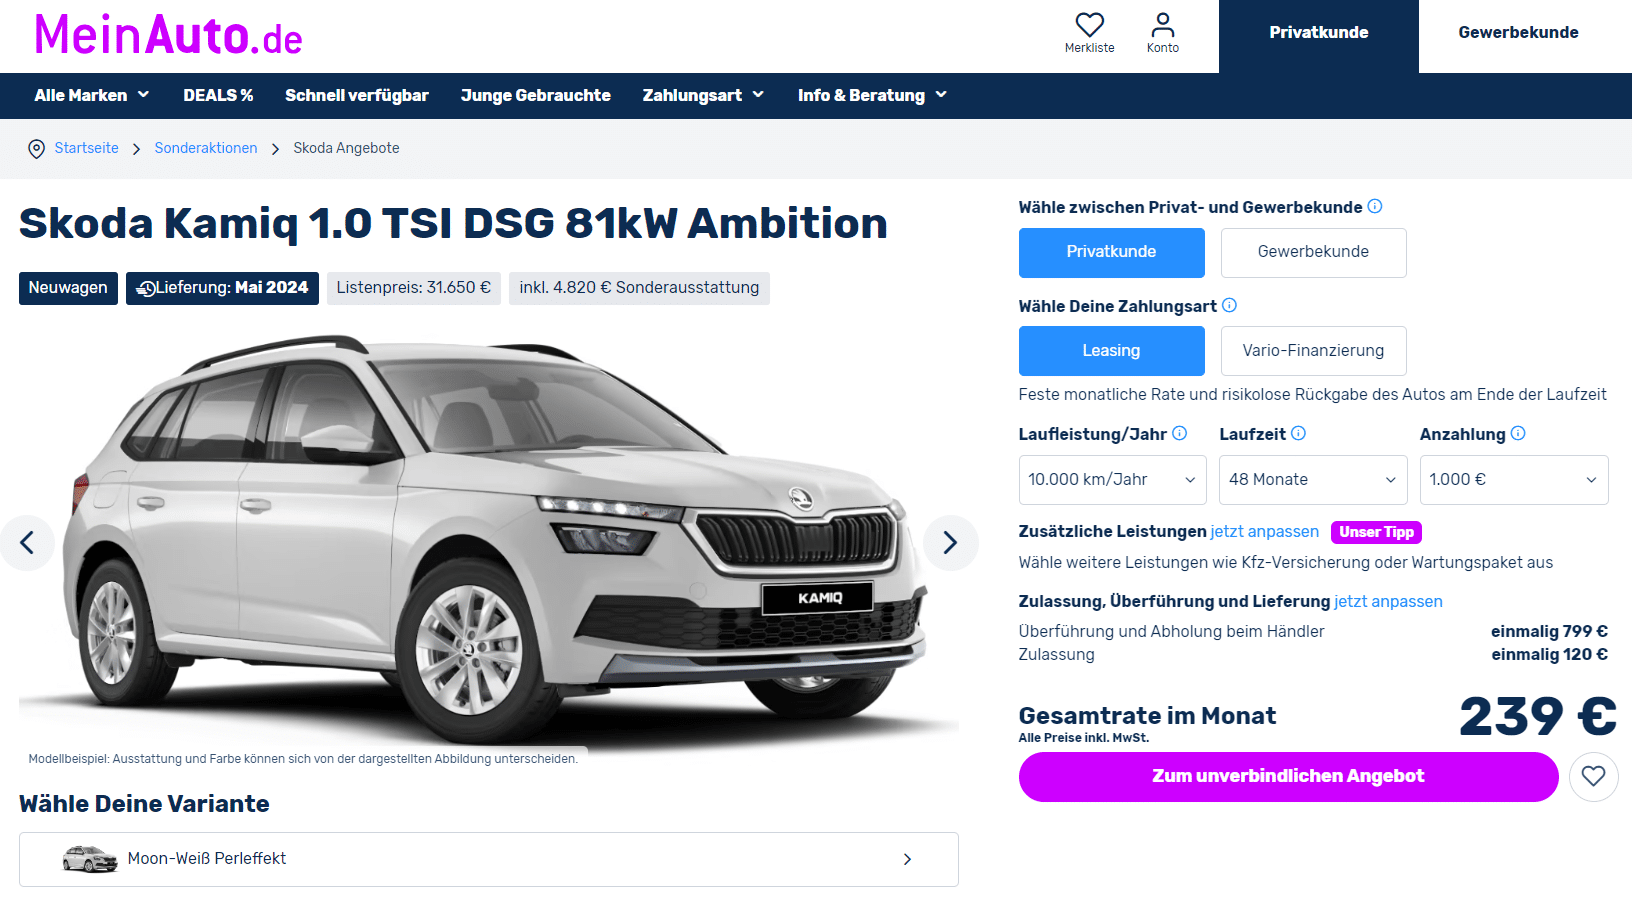Click the Wähle Deine Variante heading
Screen dimensions: 1632x904
point(144,804)
